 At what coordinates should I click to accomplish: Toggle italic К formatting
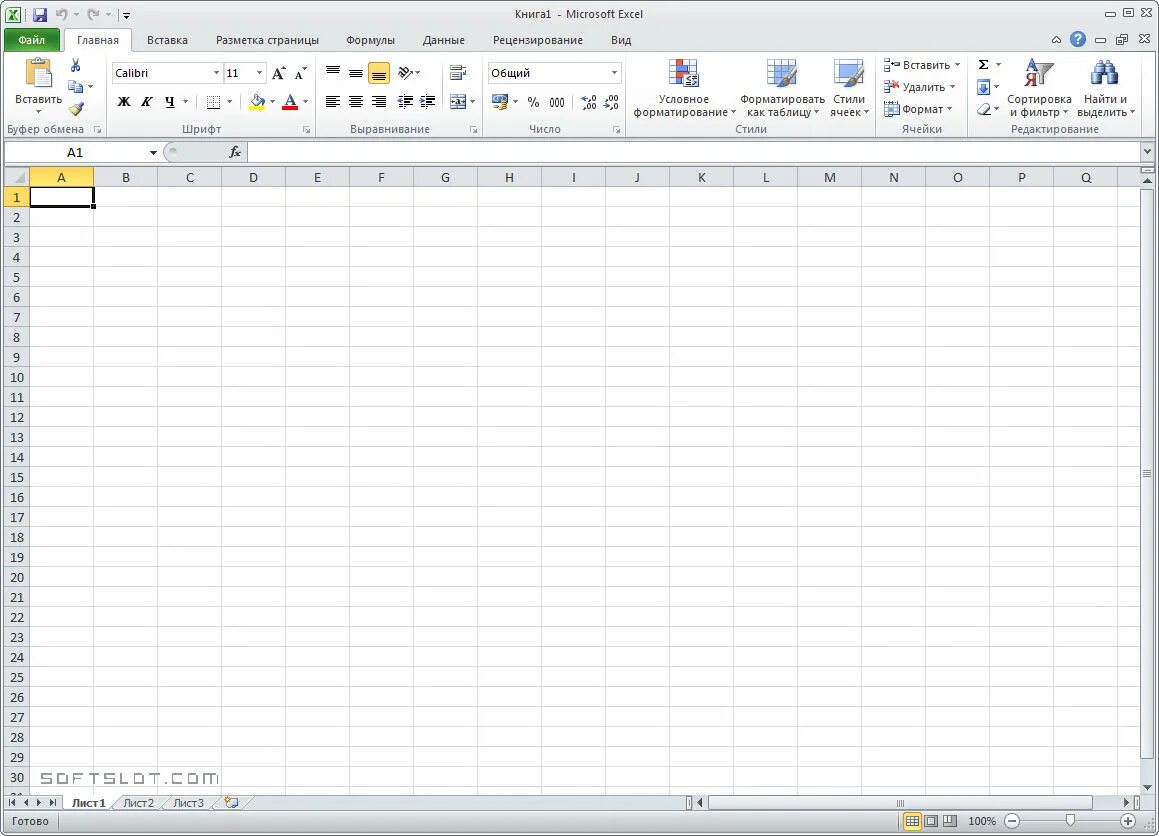click(x=147, y=102)
